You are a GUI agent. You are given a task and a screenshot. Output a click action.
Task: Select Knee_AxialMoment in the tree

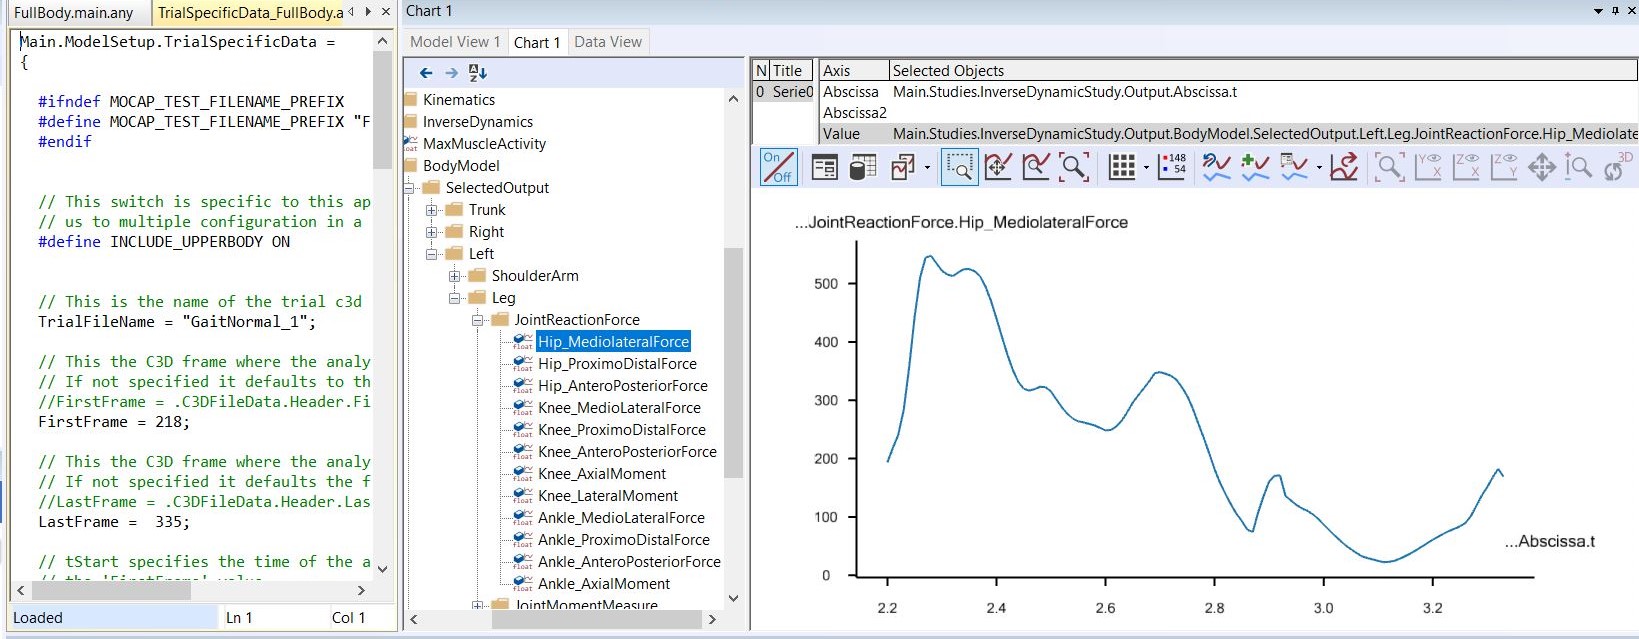click(x=602, y=474)
